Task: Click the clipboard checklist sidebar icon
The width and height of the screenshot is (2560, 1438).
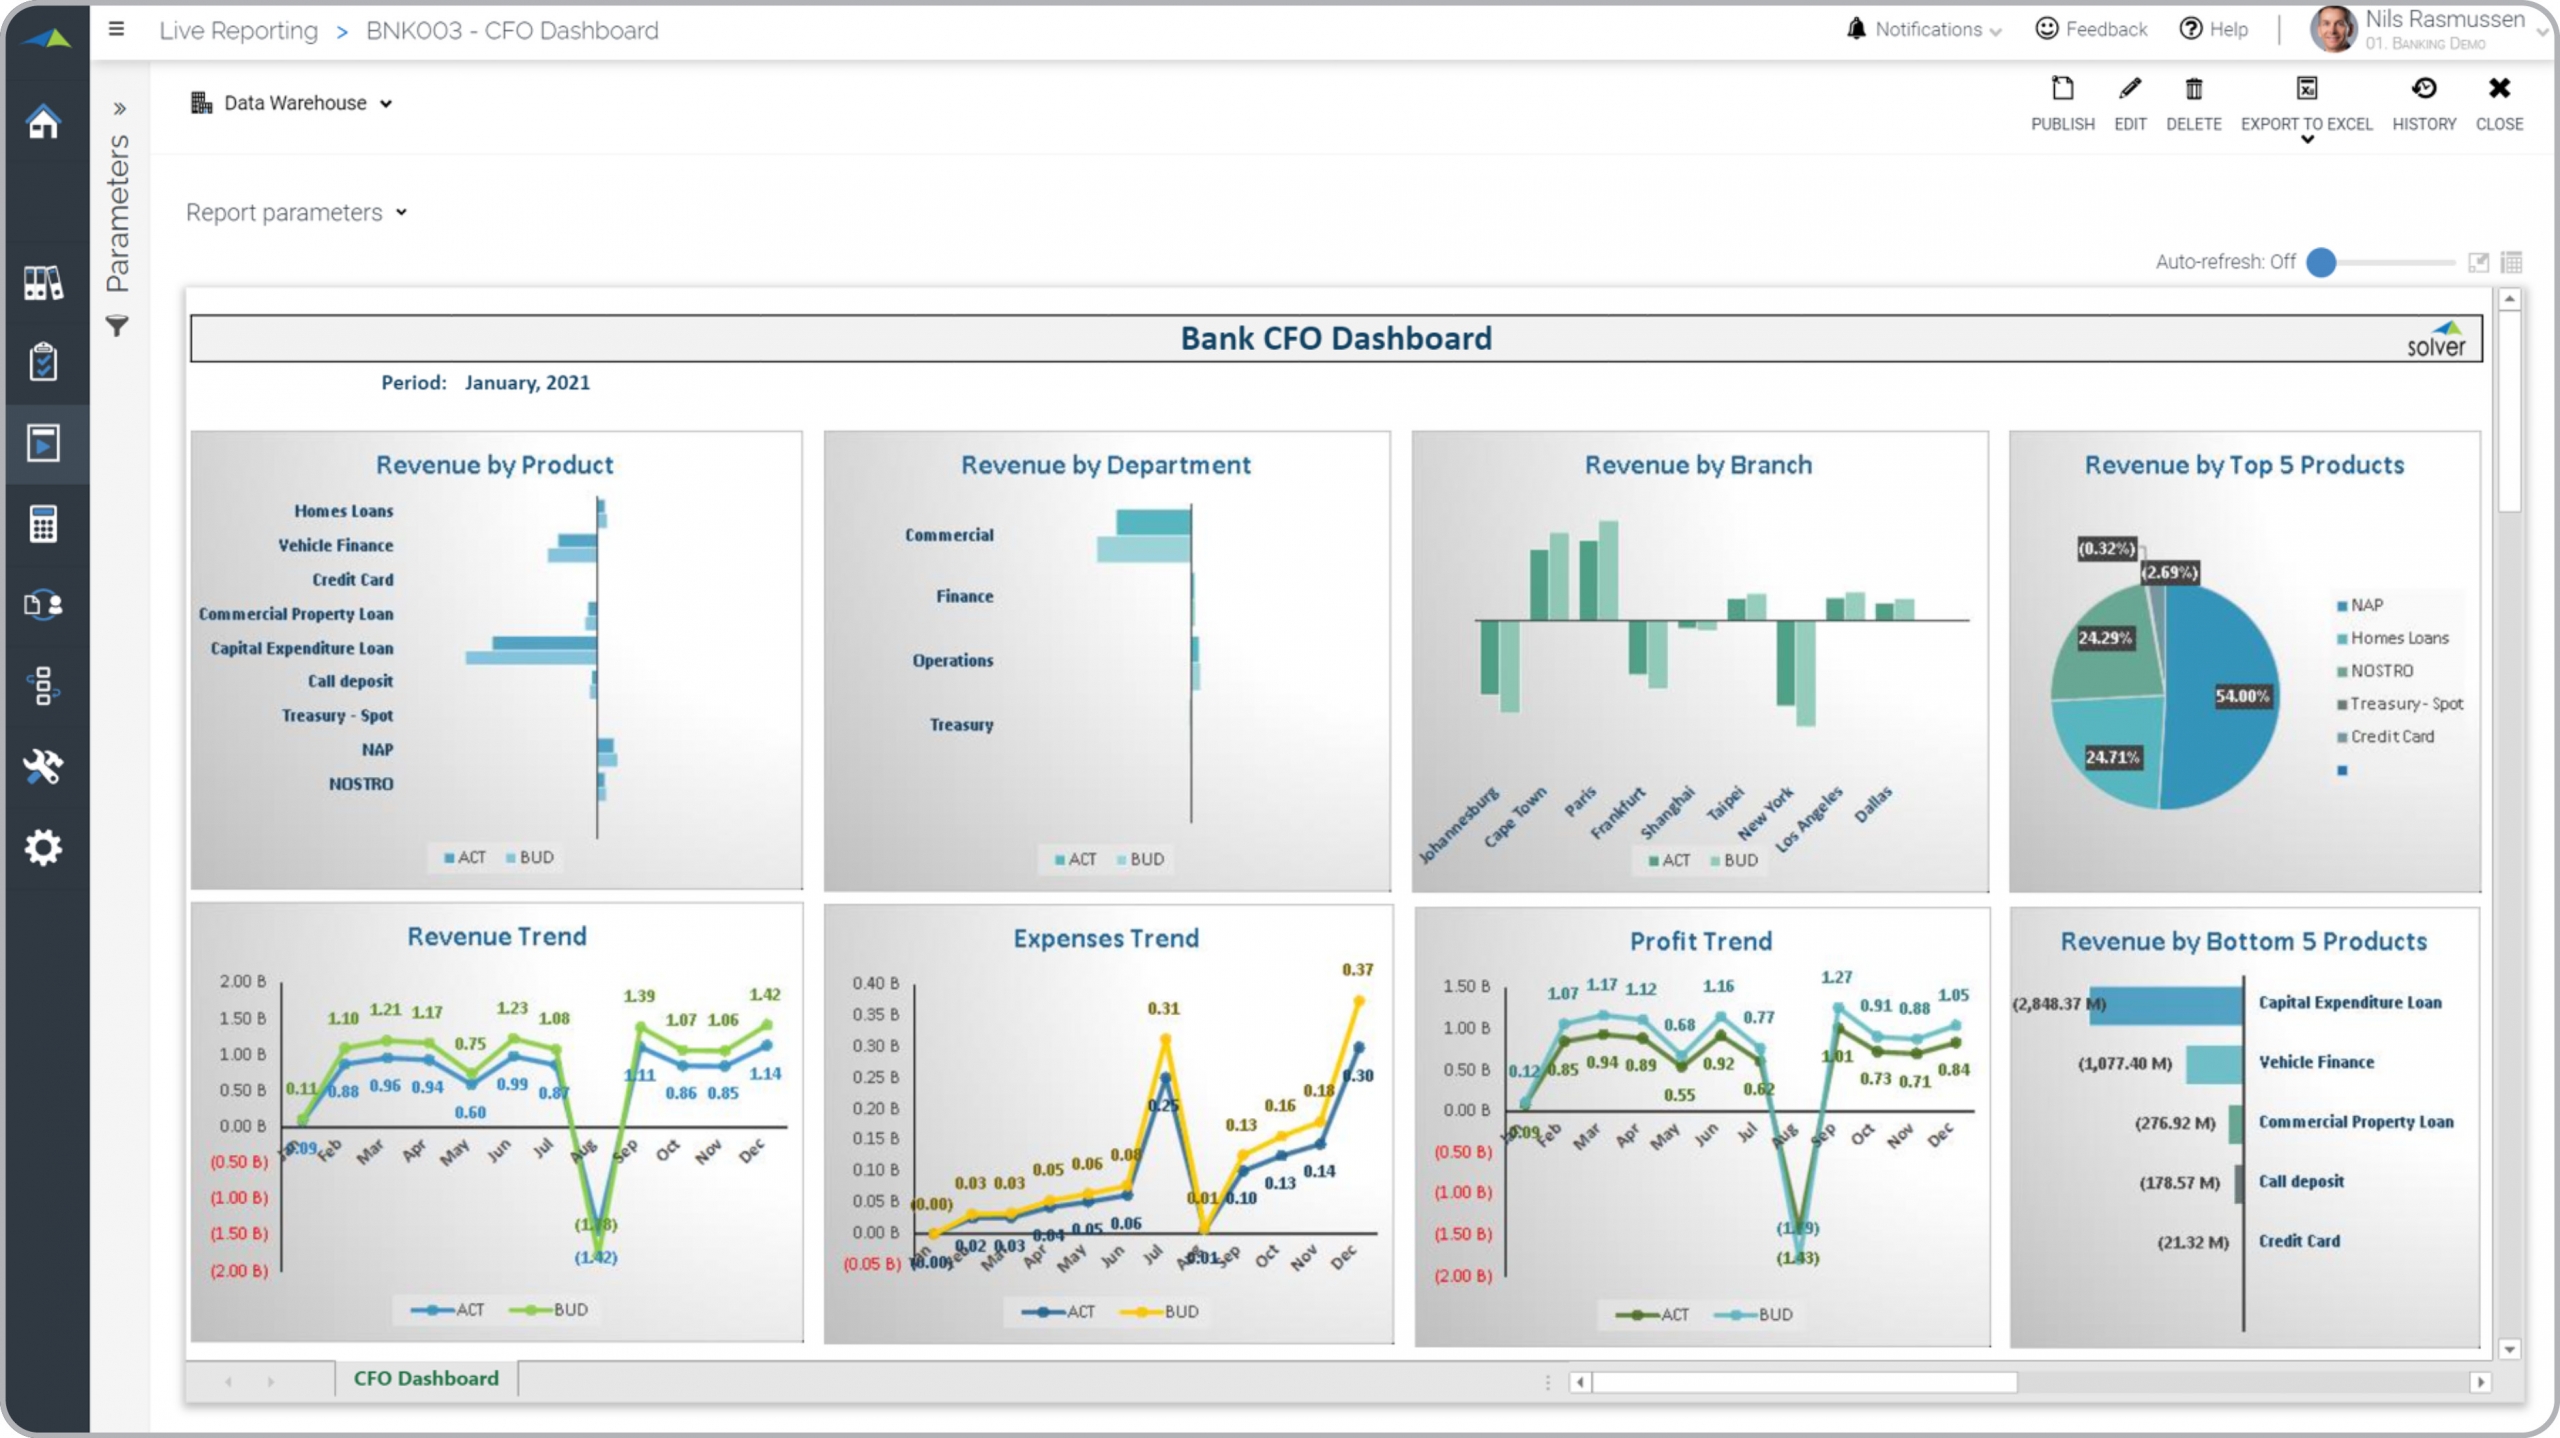Action: pyautogui.click(x=43, y=362)
